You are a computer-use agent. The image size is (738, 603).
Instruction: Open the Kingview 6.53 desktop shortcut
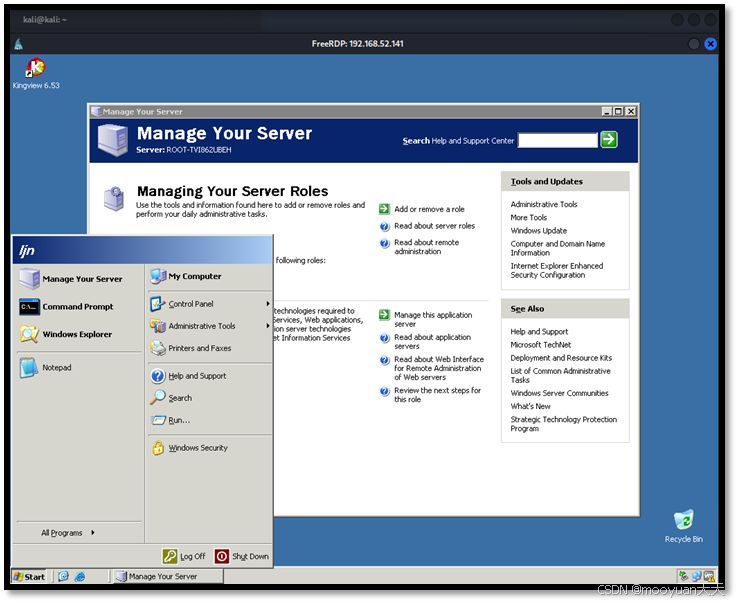[x=36, y=73]
